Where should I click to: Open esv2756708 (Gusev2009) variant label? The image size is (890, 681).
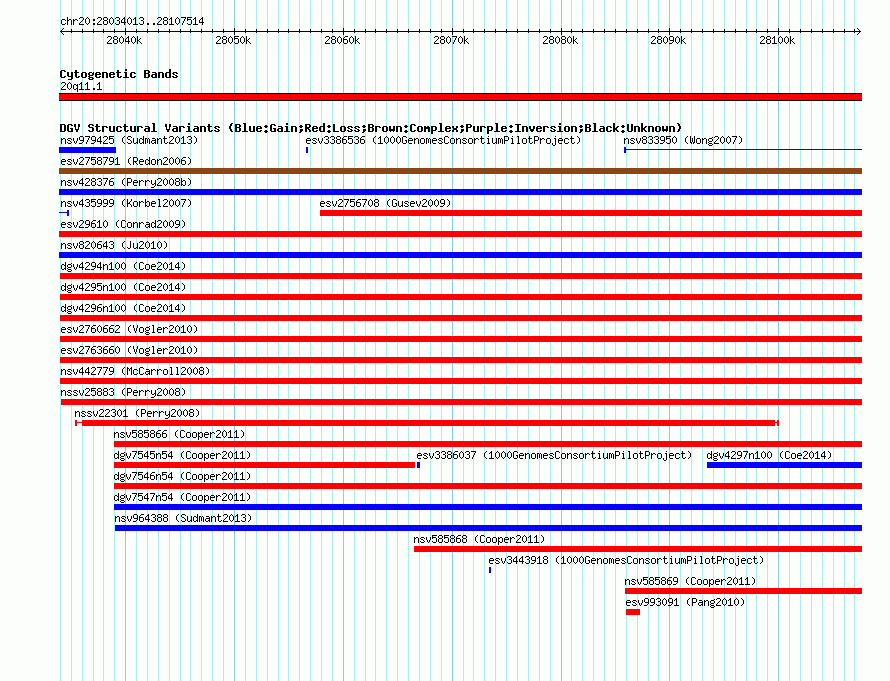click(x=385, y=203)
